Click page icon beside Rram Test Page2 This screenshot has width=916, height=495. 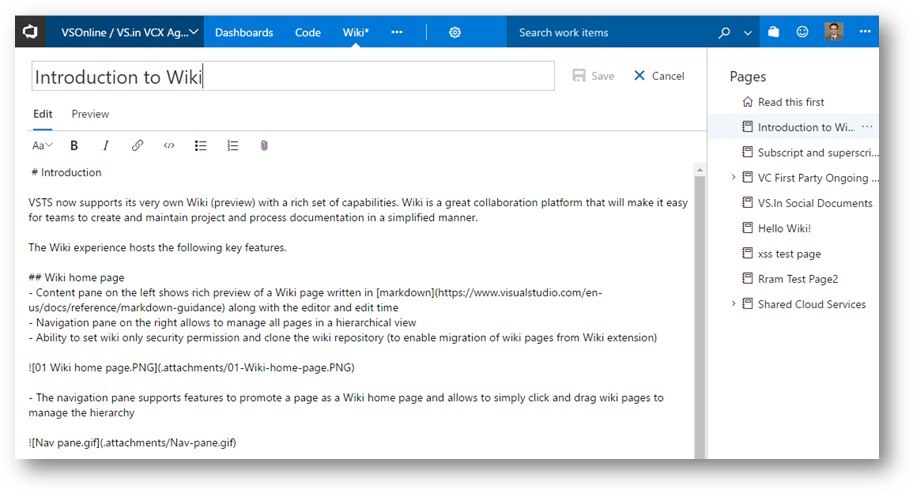(747, 278)
